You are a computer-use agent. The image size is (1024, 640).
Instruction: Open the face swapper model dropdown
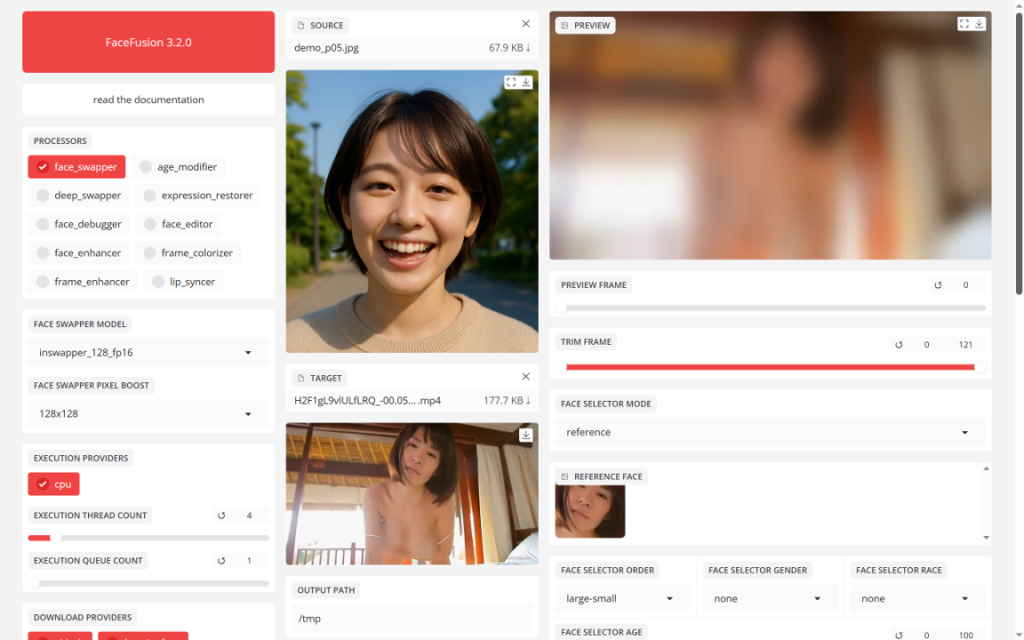pos(148,352)
